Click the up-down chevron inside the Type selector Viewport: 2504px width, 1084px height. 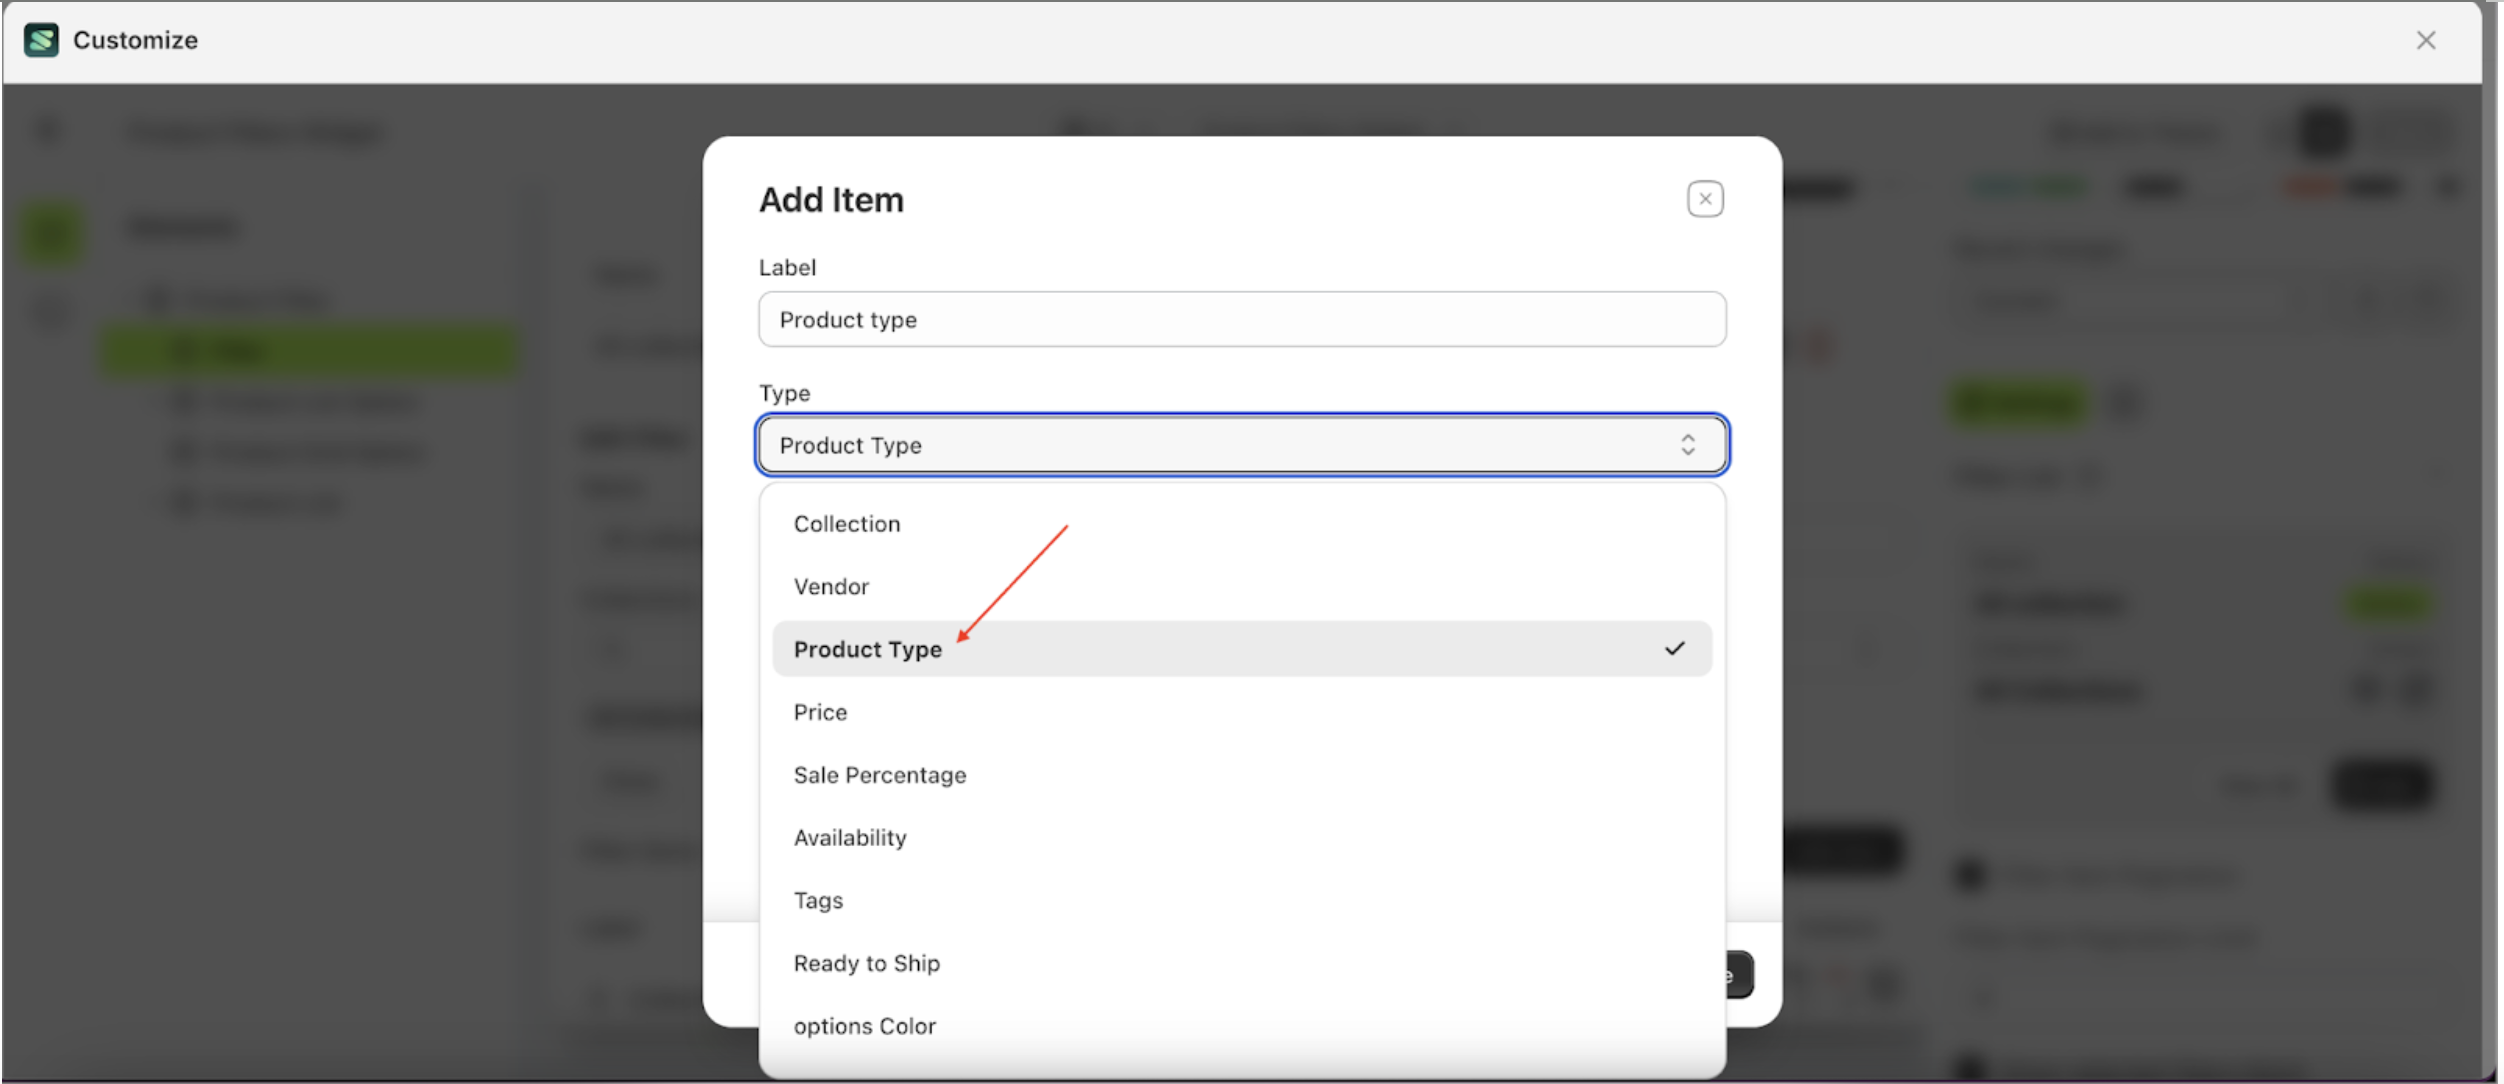click(1688, 445)
